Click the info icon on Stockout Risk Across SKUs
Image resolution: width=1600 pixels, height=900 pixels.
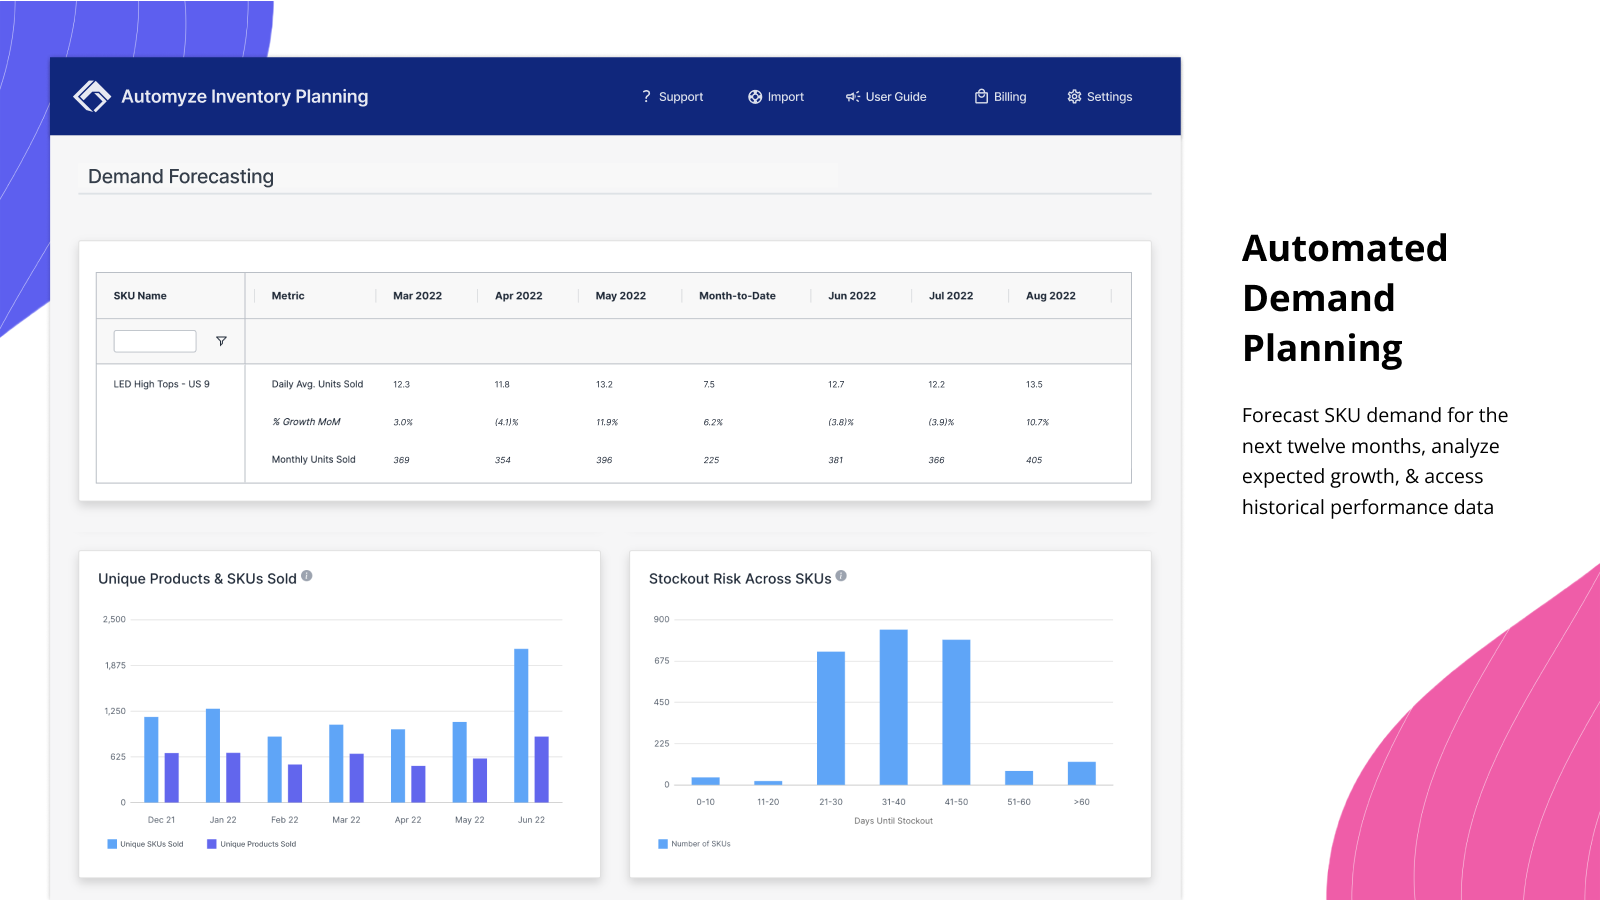(x=841, y=574)
